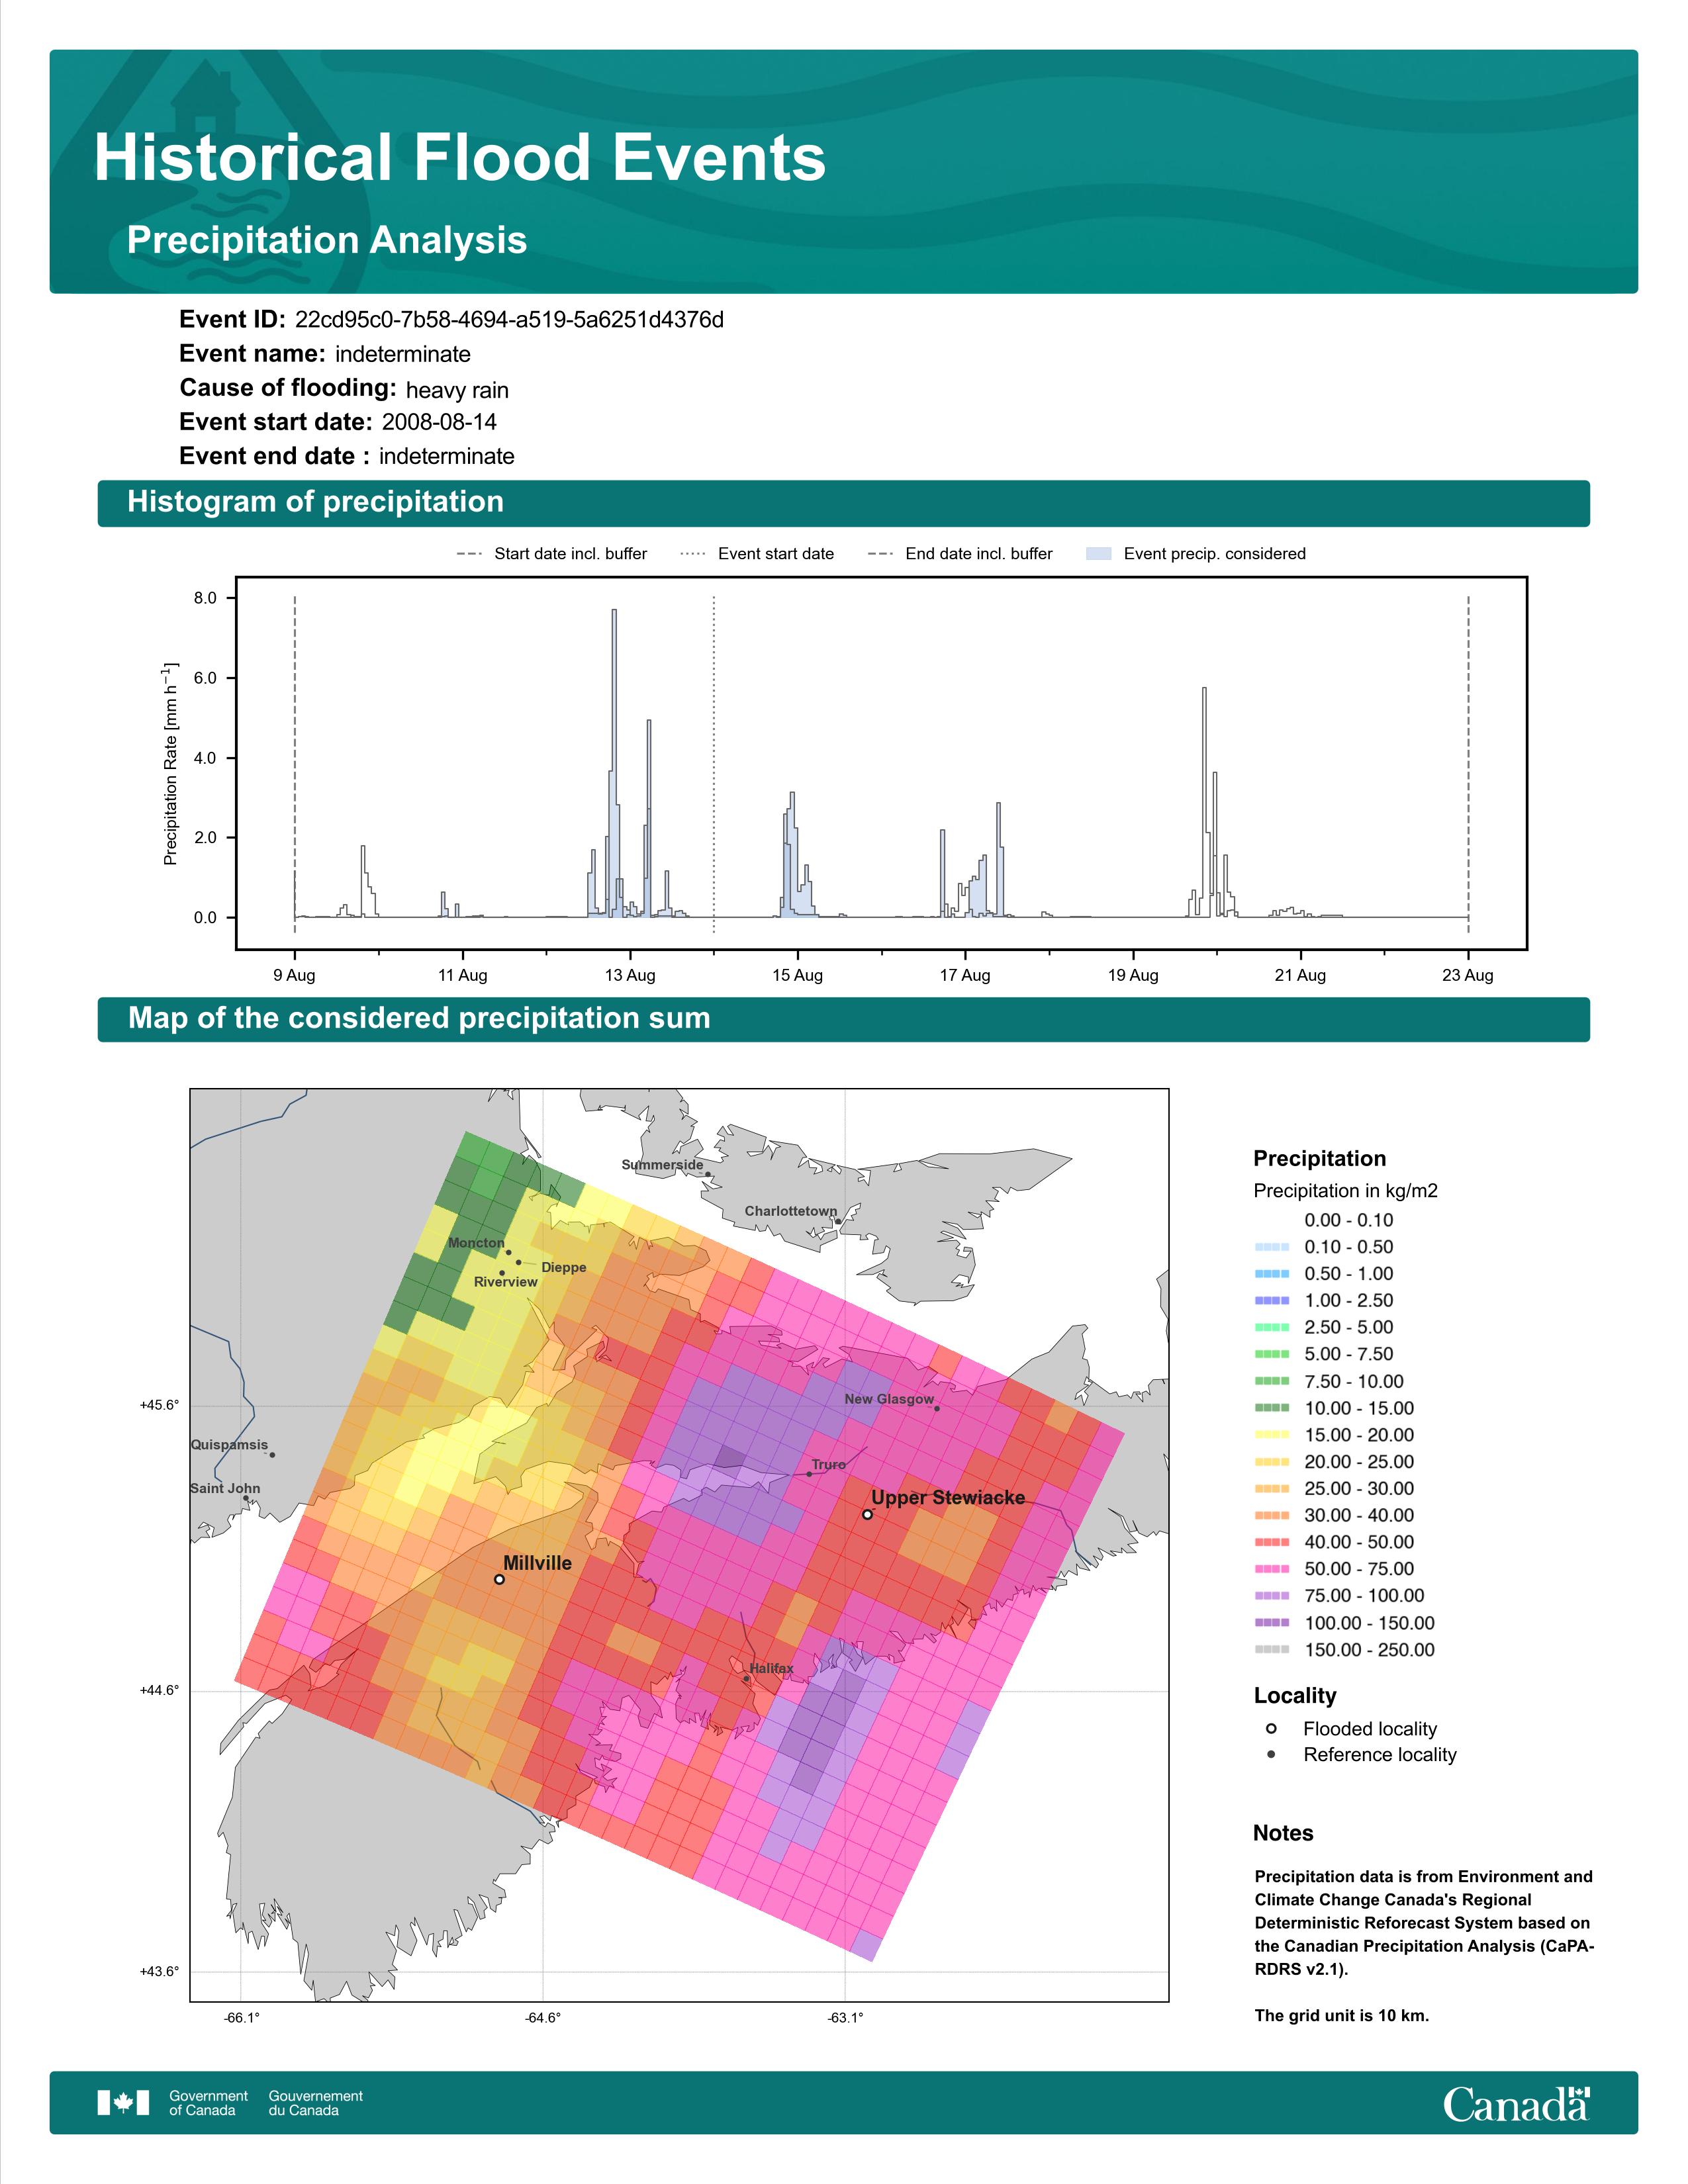
Task: Click the +43.6° latitude label
Action: pyautogui.click(x=160, y=1971)
